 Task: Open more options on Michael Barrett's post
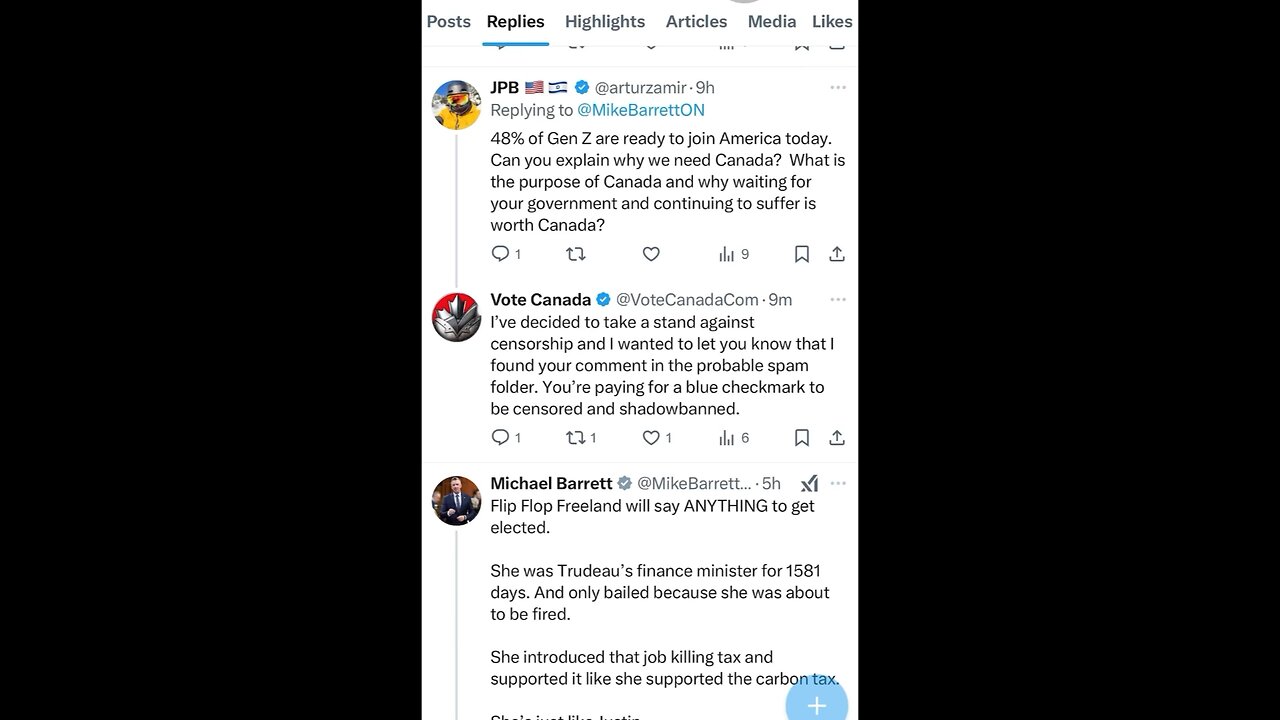pyautogui.click(x=838, y=484)
